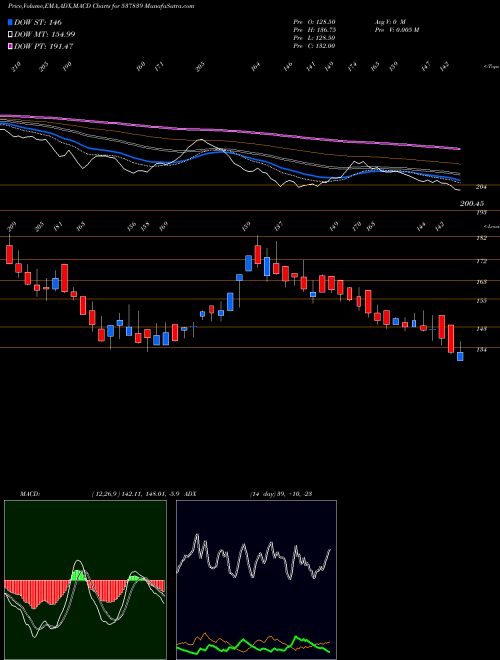Click the 174 tops value
The image size is (500, 660).
(x=352, y=67)
